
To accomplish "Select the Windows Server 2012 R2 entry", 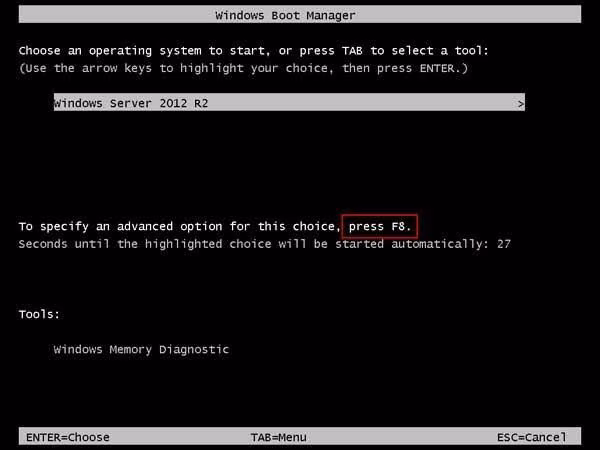I will click(x=289, y=103).
